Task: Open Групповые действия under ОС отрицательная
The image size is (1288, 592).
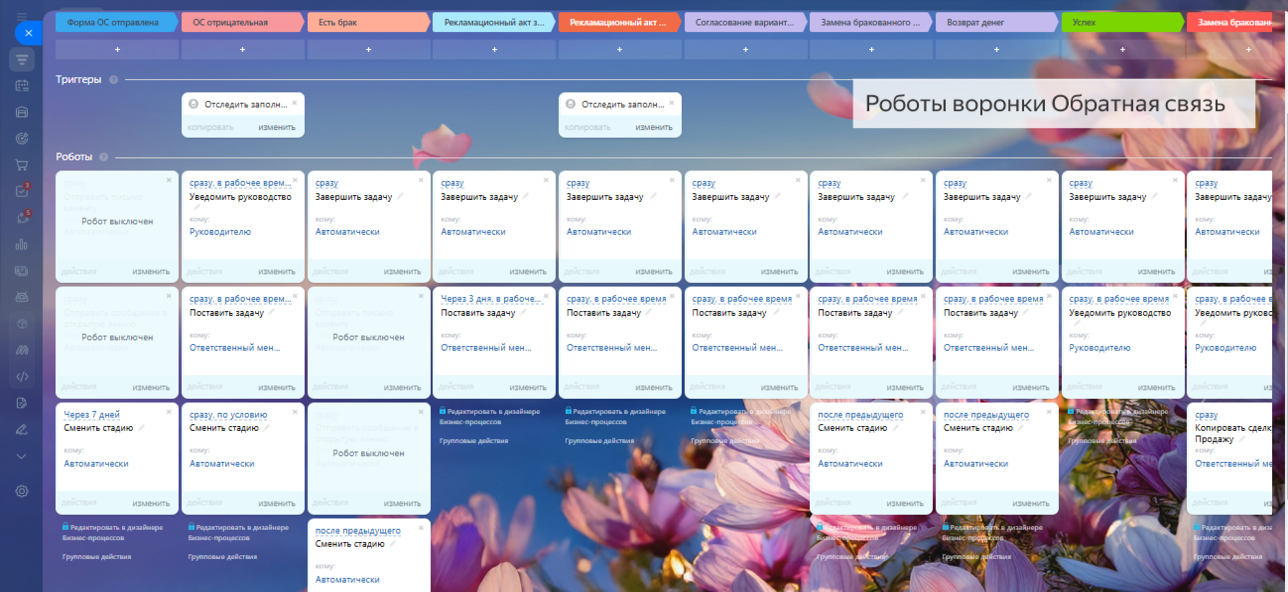Action: click(x=222, y=557)
